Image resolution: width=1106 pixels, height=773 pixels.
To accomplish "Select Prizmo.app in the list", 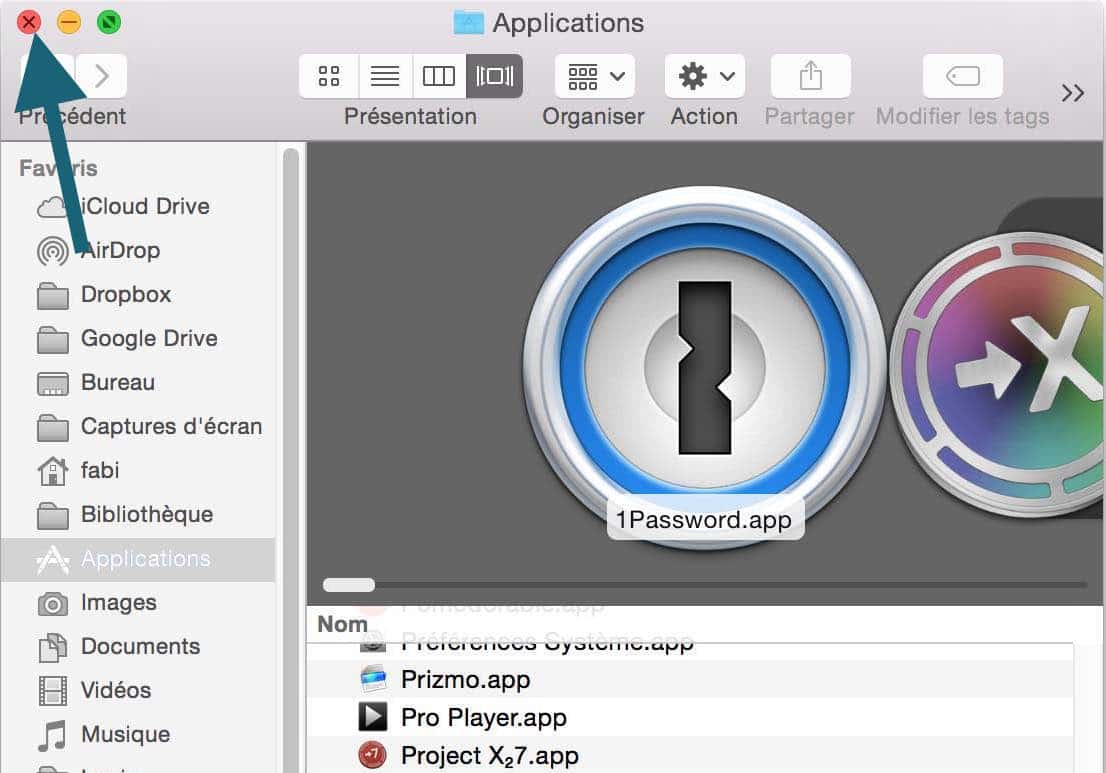I will [x=690, y=680].
